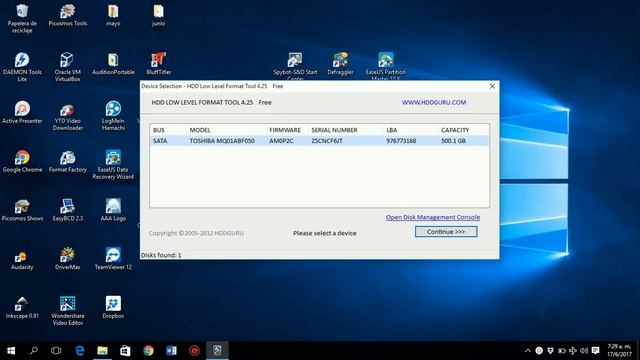
Task: Launch LogMeIn Hamachi desktop icon
Action: point(113,116)
